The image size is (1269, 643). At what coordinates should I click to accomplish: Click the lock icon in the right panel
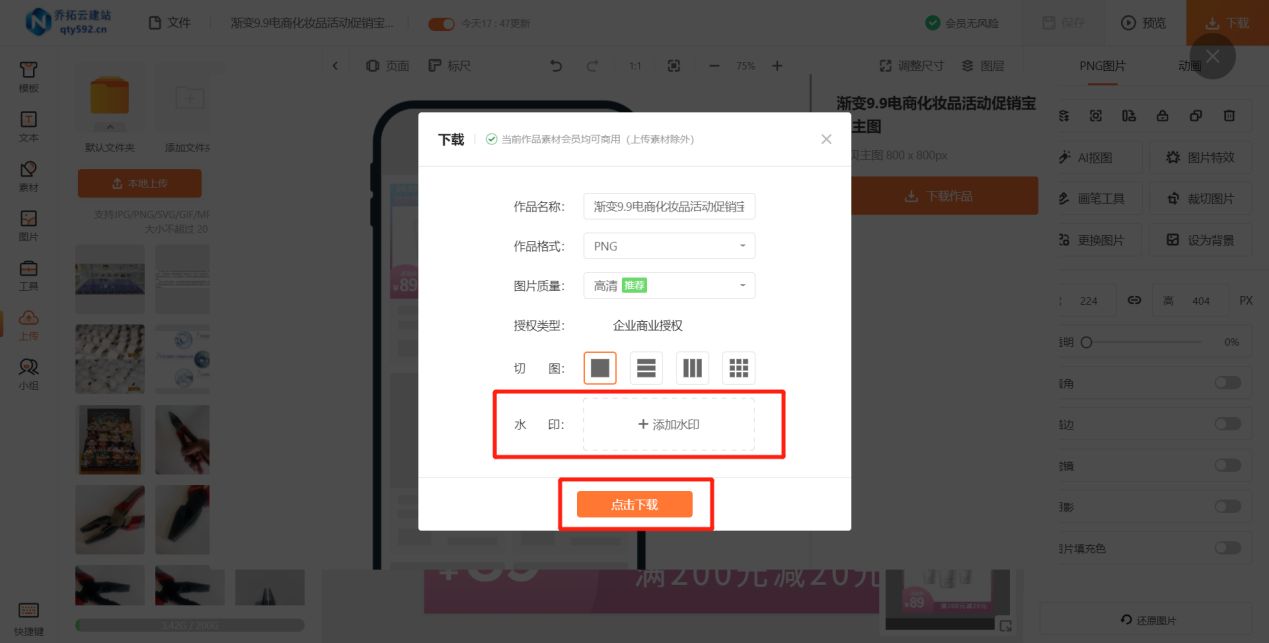[x=1162, y=115]
